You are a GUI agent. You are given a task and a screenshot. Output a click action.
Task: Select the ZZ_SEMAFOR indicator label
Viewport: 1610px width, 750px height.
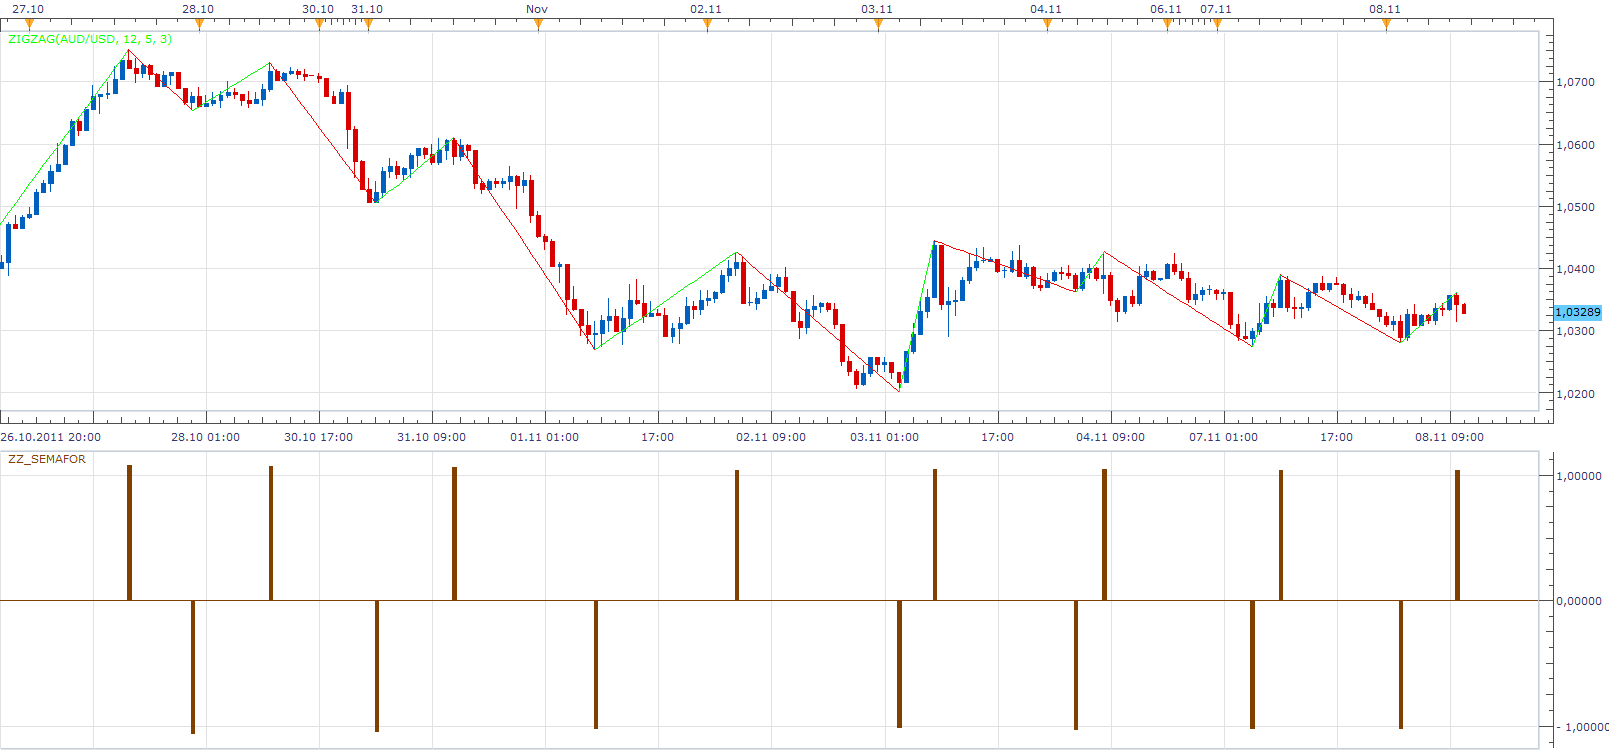[x=47, y=459]
